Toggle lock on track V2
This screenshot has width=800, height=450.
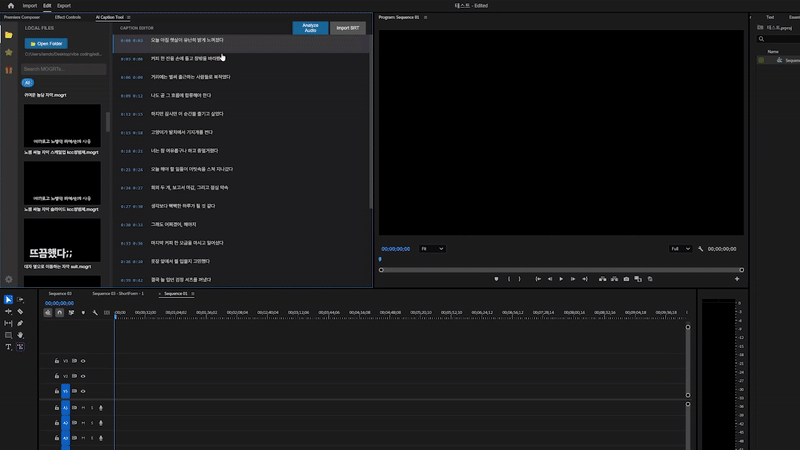(56, 376)
